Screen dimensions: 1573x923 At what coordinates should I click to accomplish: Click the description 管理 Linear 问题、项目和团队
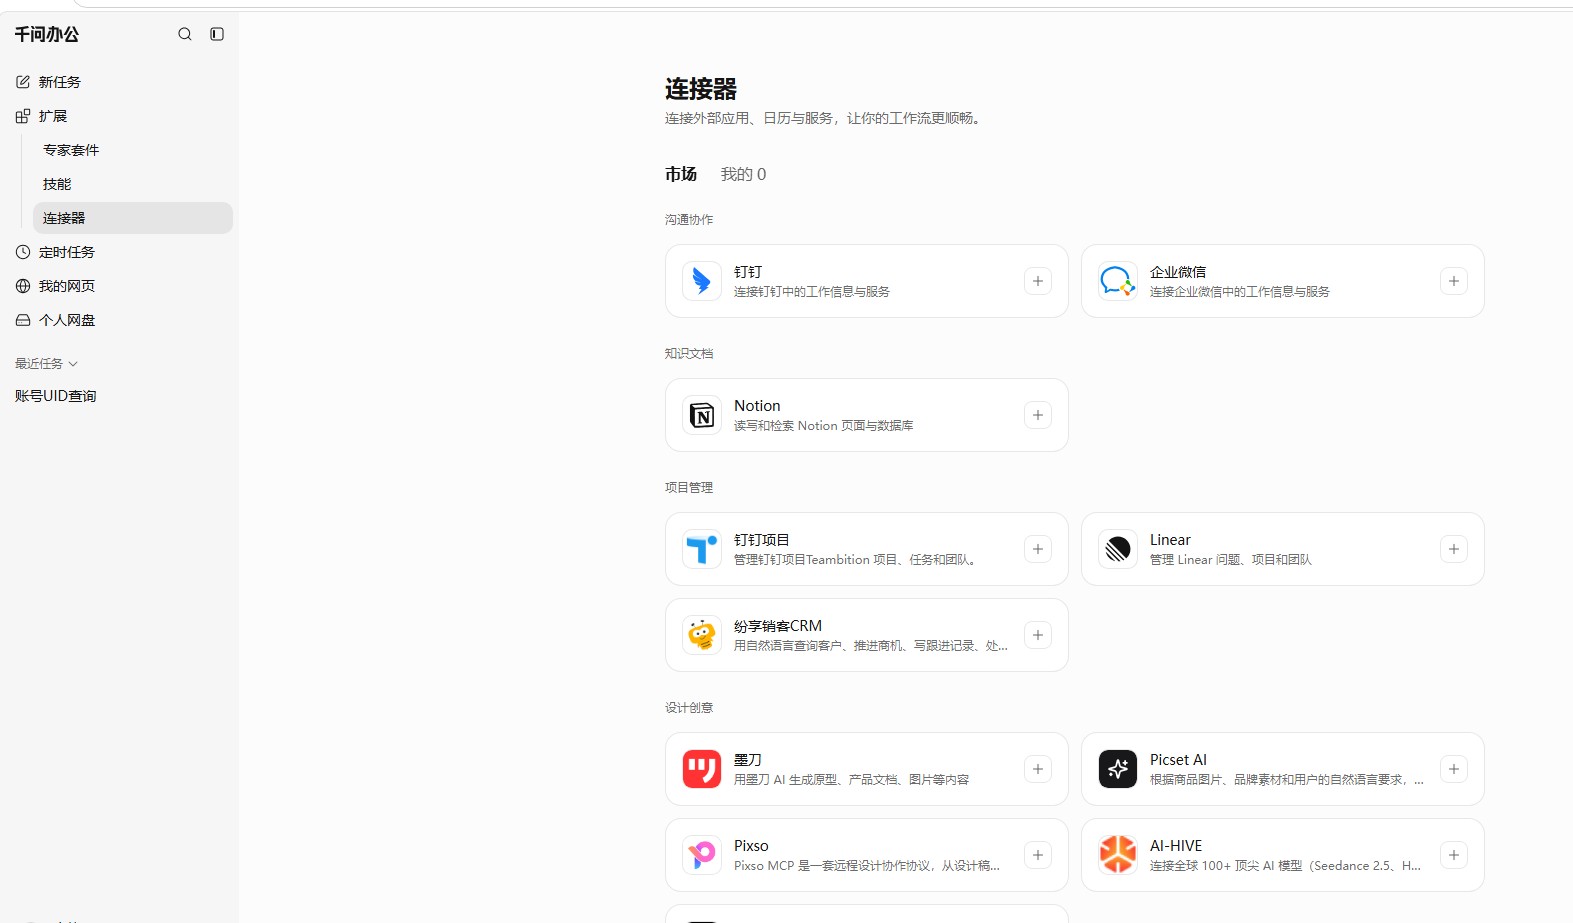click(x=1231, y=560)
